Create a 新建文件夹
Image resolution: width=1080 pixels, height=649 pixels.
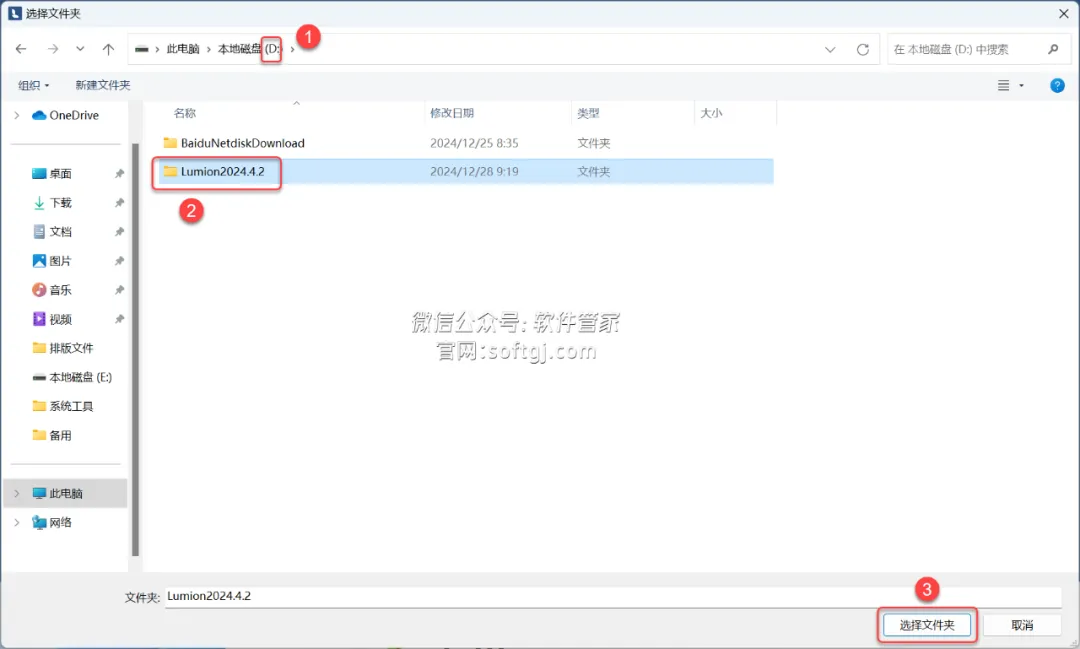103,85
